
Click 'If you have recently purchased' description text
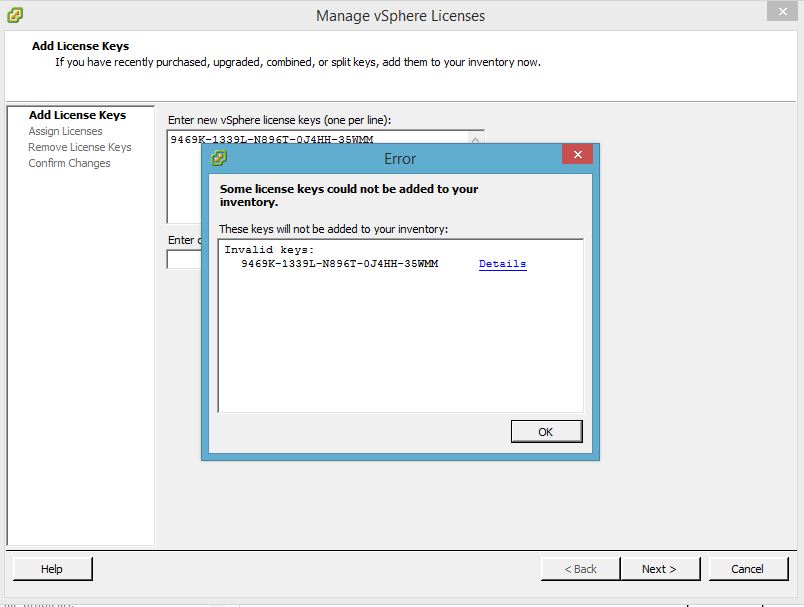click(x=298, y=62)
